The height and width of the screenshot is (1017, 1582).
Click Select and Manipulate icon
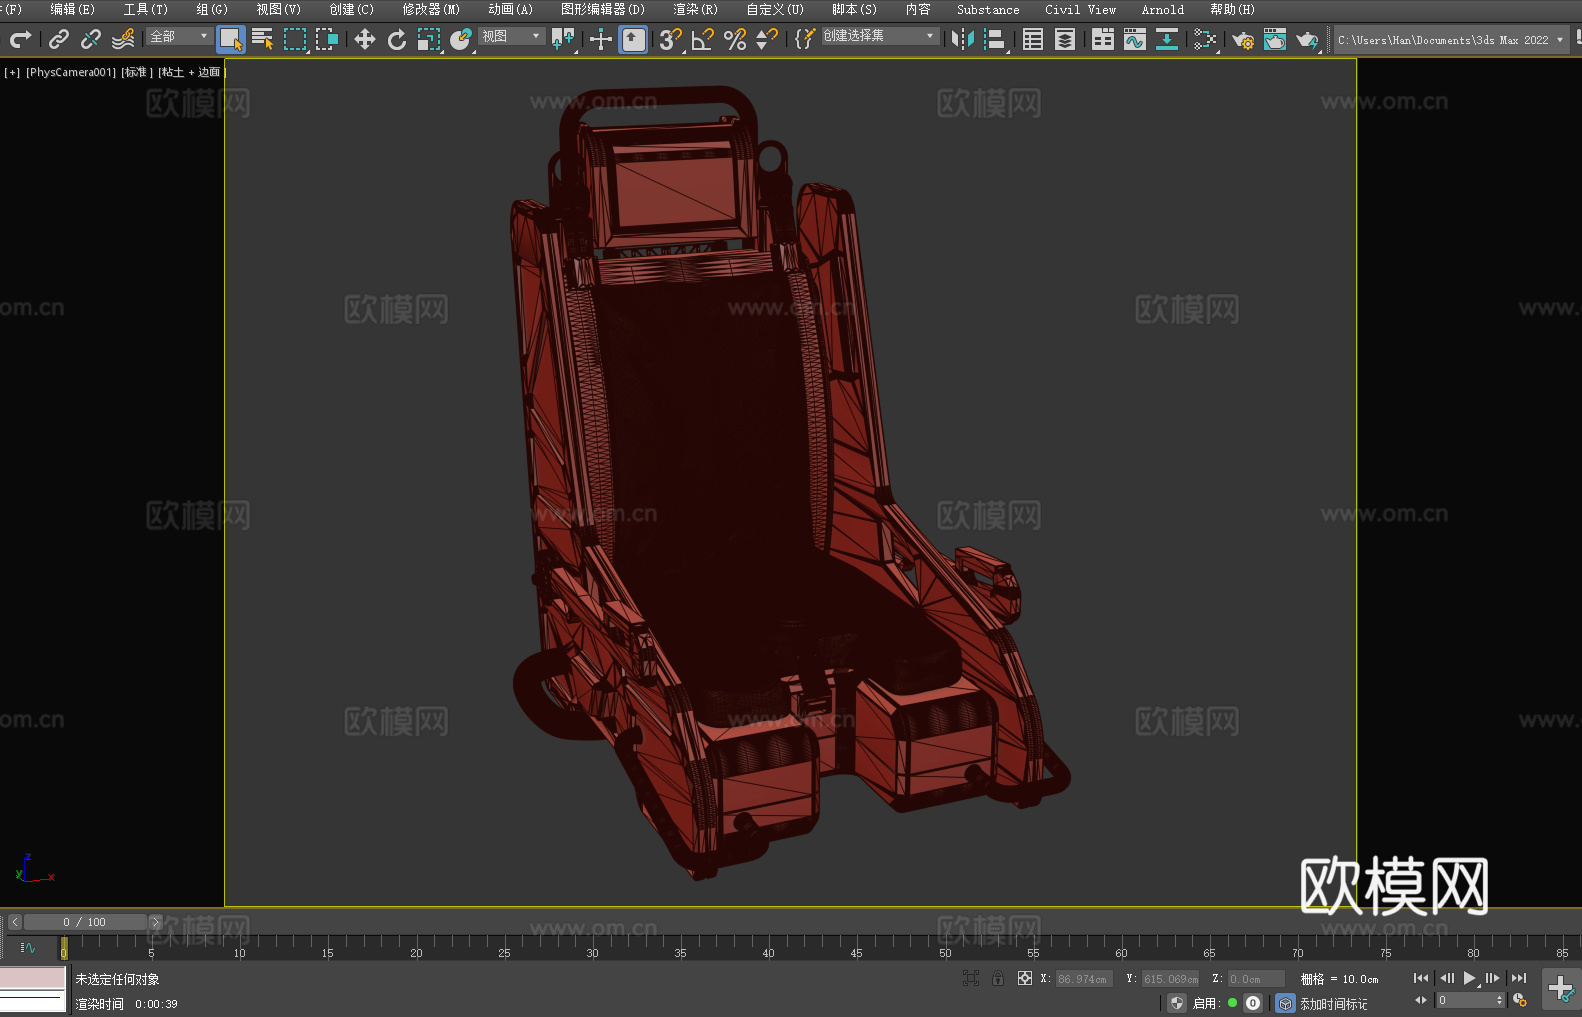pos(601,39)
